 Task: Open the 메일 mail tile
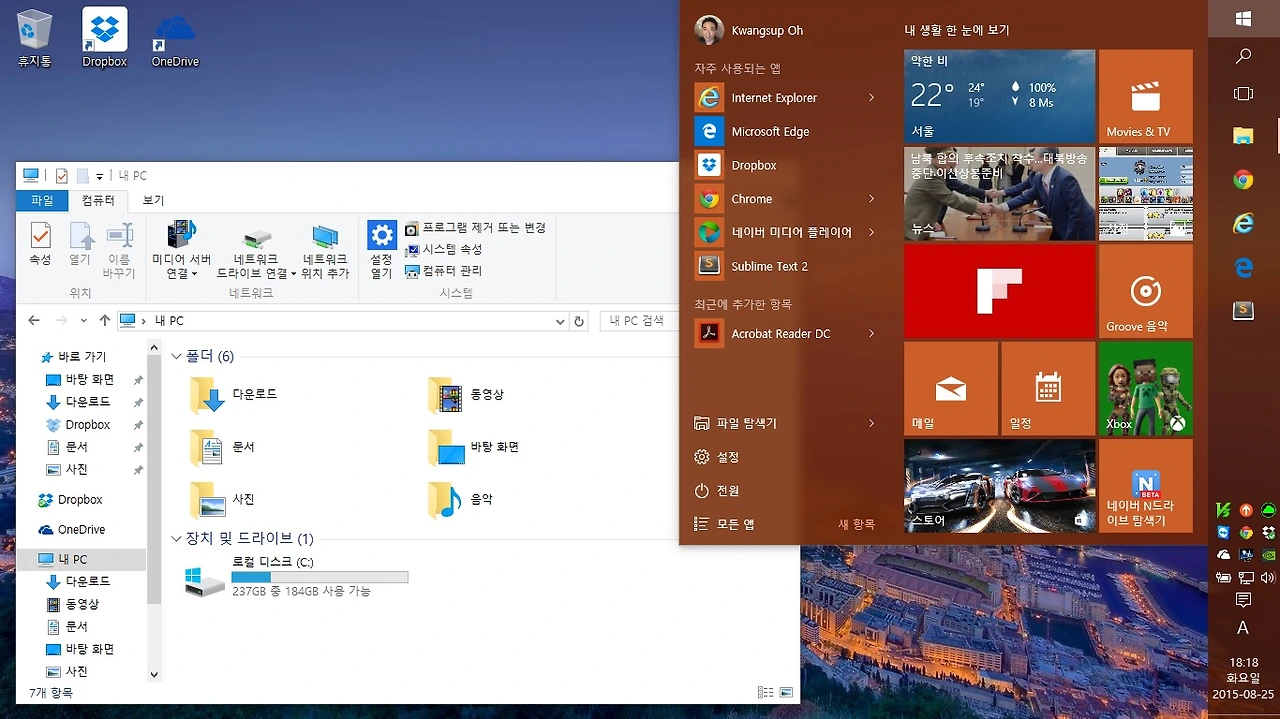pyautogui.click(x=950, y=388)
